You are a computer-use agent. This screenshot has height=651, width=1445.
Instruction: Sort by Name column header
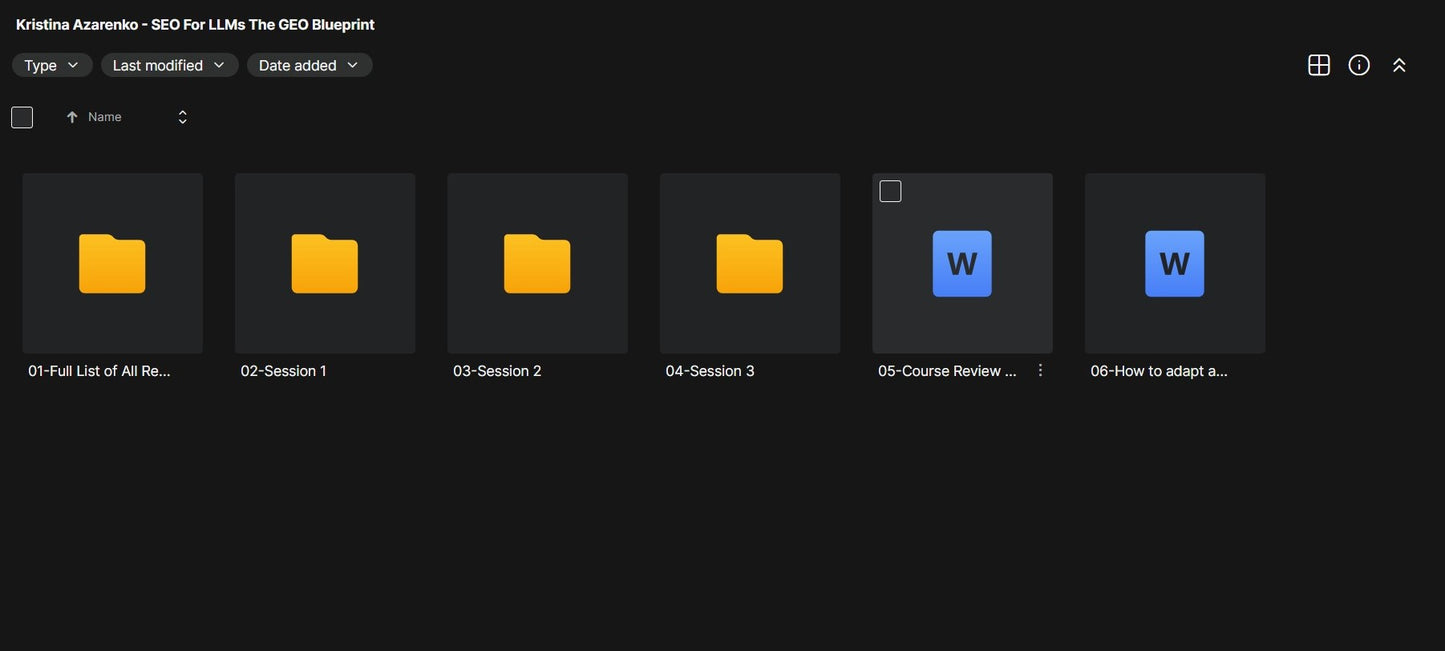[x=105, y=117]
